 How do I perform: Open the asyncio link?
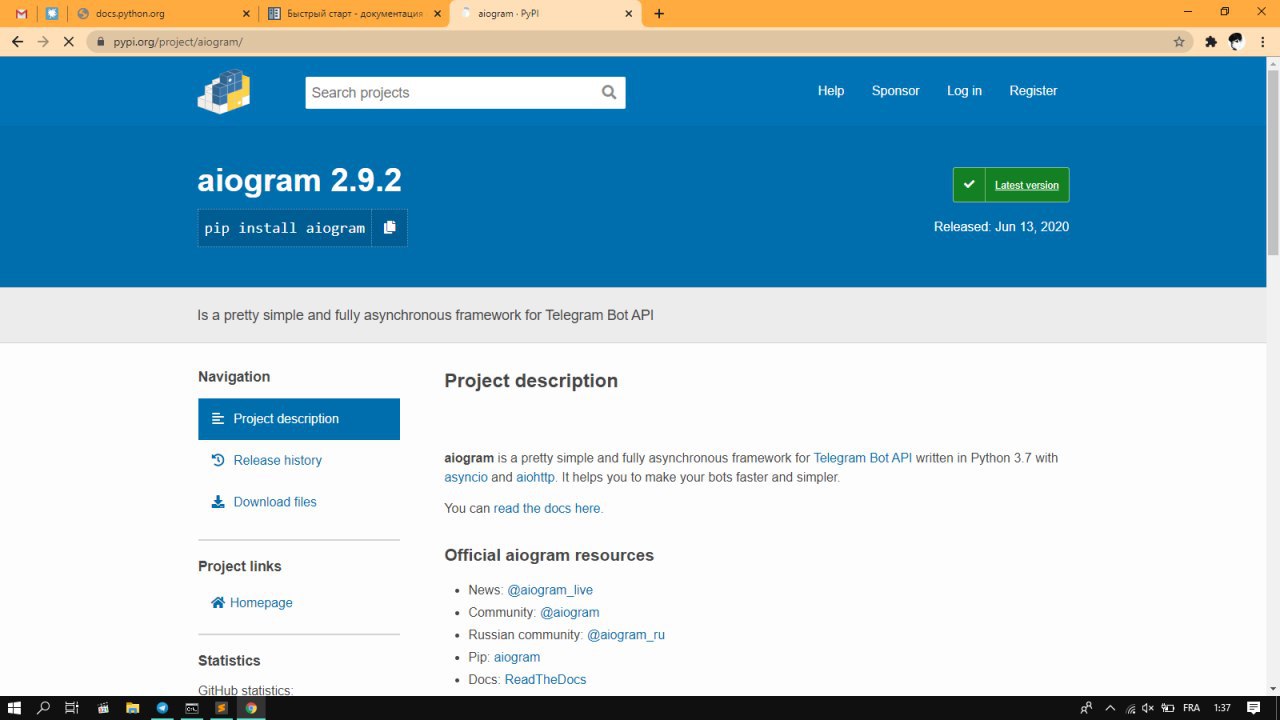point(466,478)
